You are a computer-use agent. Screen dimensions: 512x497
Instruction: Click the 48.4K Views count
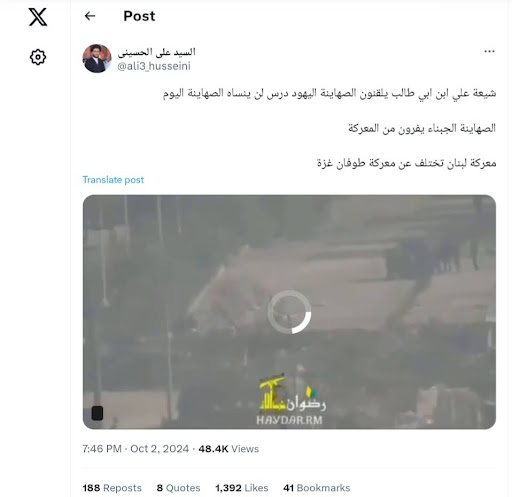229,449
